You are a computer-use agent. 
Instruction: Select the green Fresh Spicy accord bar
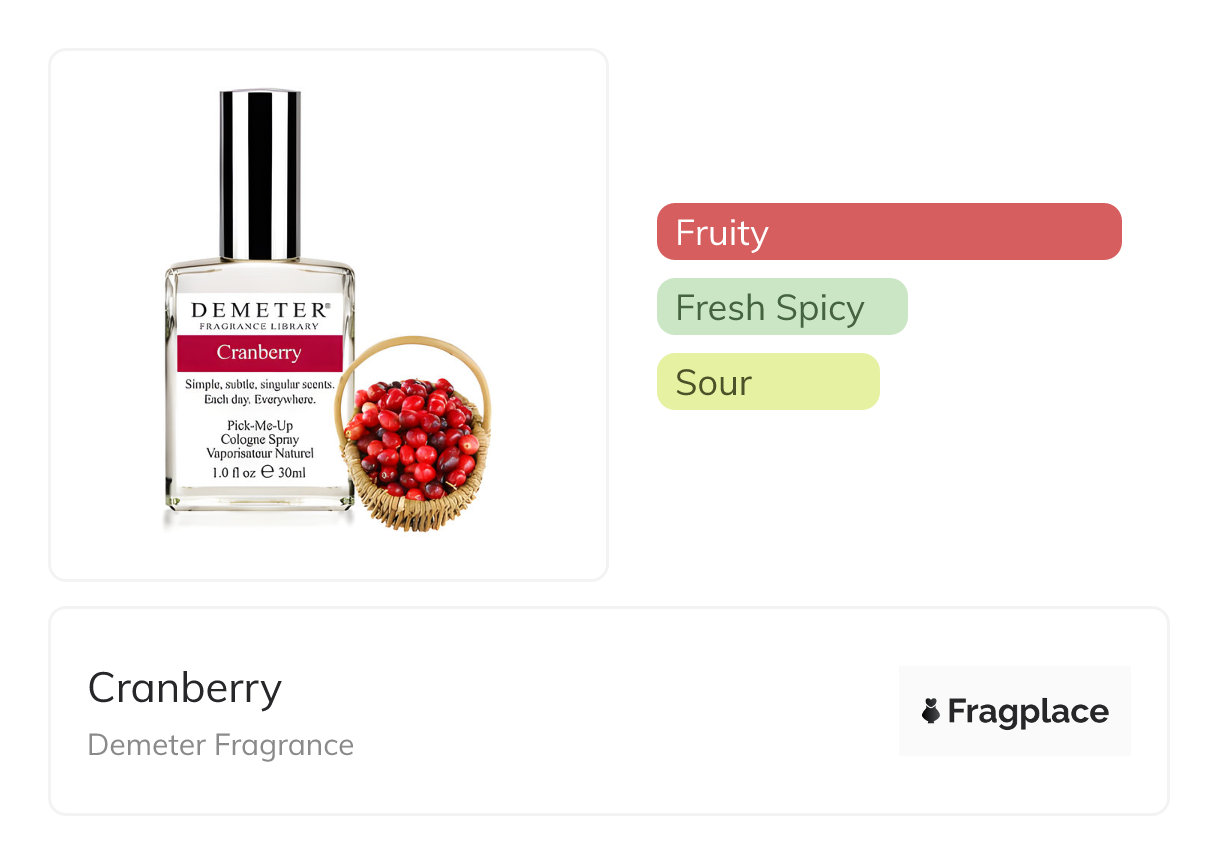pyautogui.click(x=781, y=307)
